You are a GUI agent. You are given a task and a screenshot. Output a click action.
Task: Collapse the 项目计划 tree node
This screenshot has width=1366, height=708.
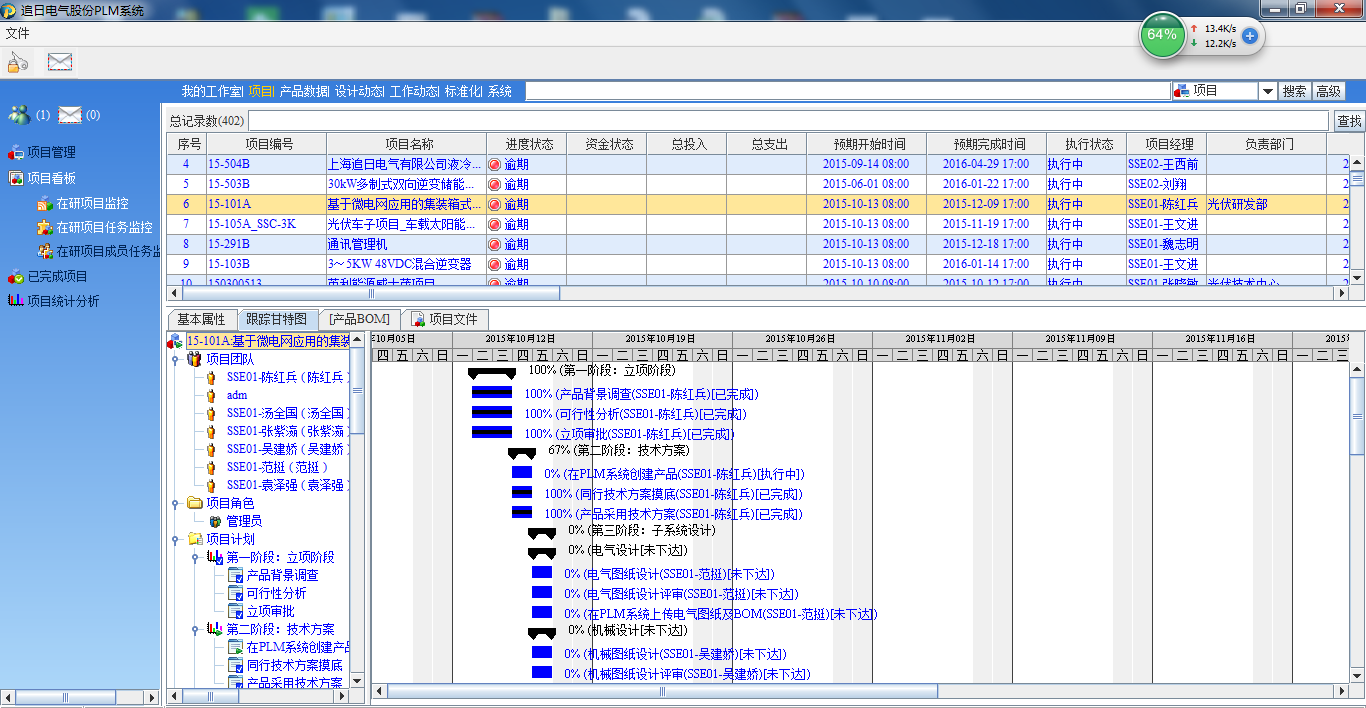tap(175, 539)
